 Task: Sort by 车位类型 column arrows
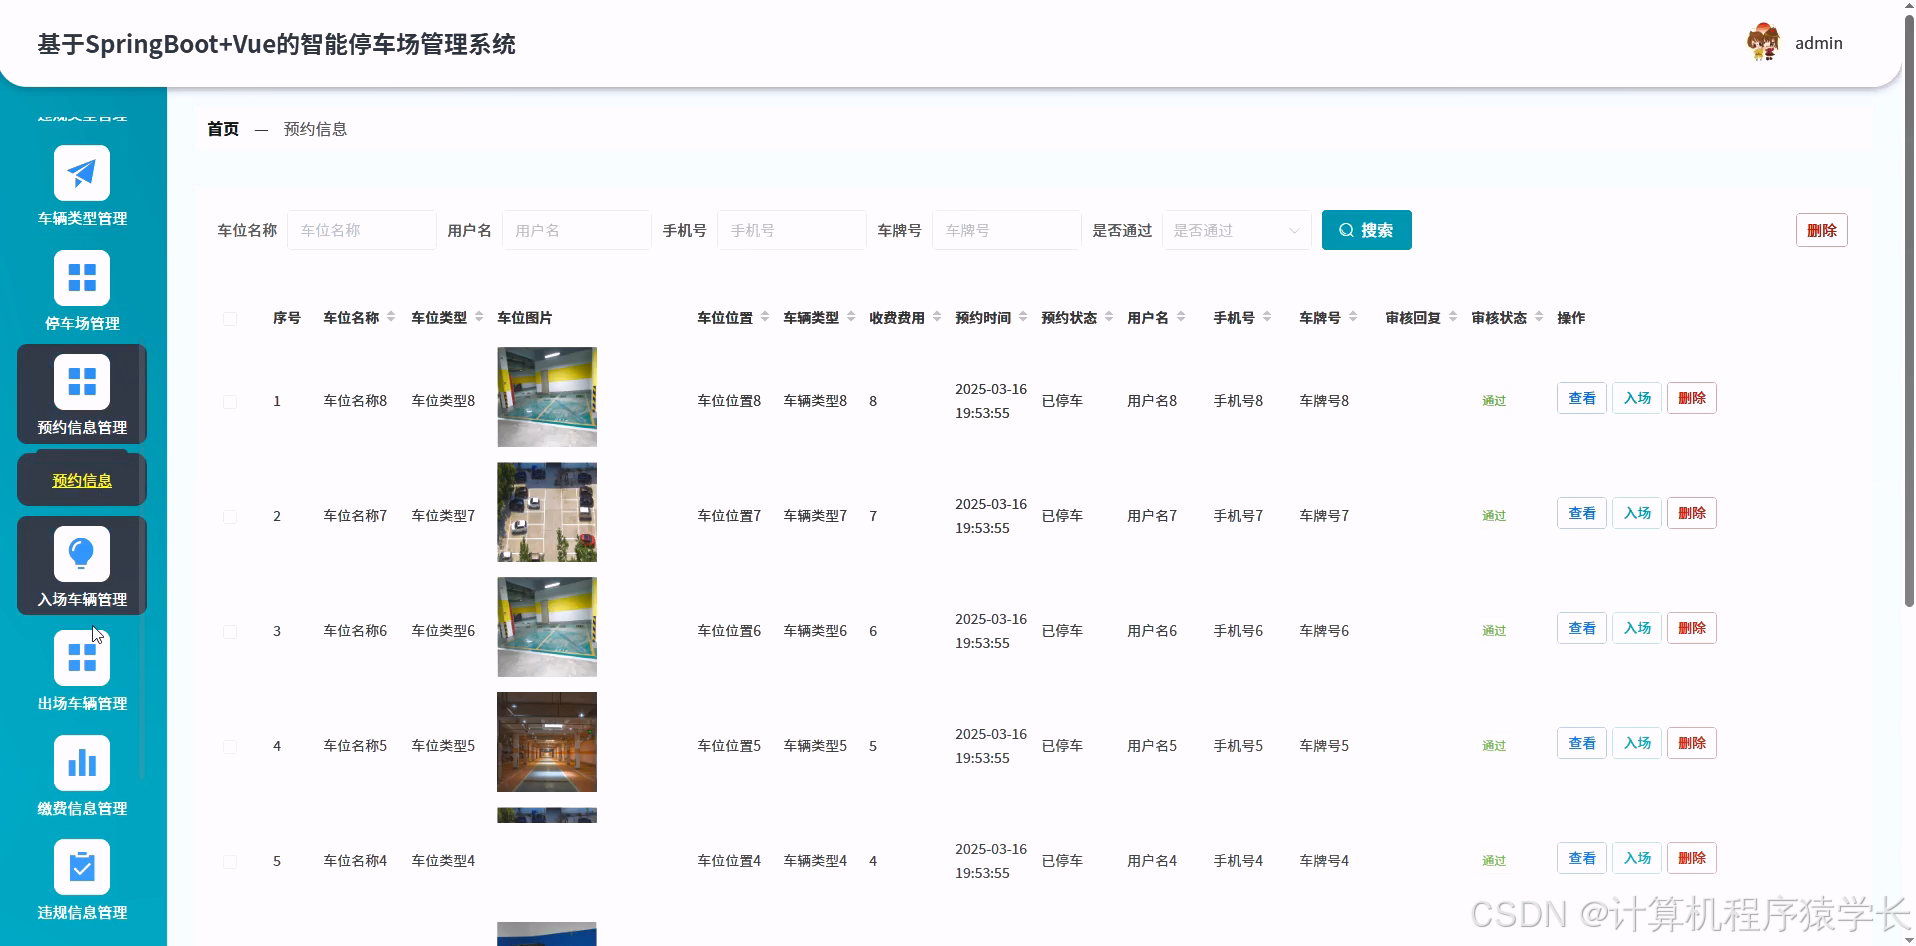click(x=479, y=317)
